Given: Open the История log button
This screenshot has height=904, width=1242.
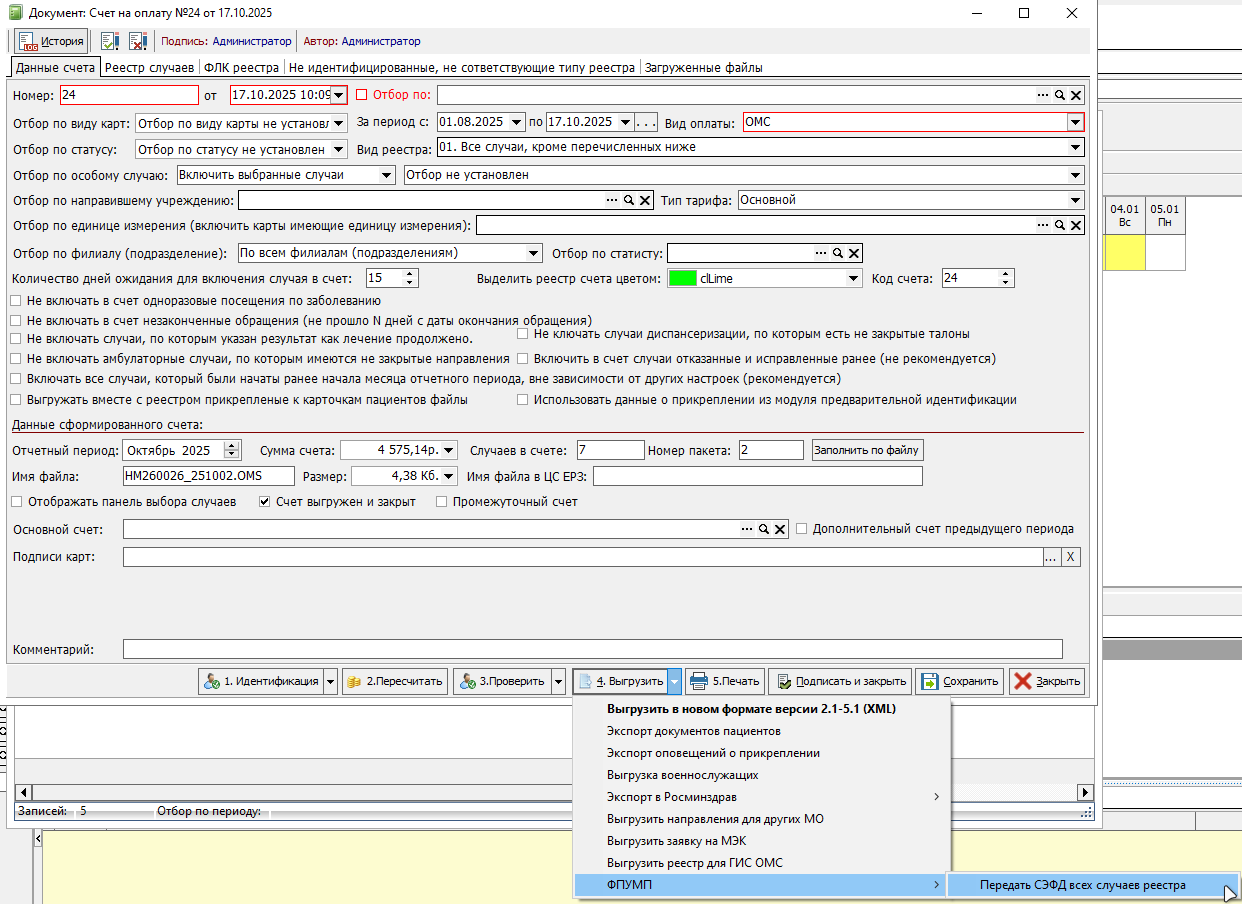Looking at the screenshot, I should pyautogui.click(x=51, y=41).
